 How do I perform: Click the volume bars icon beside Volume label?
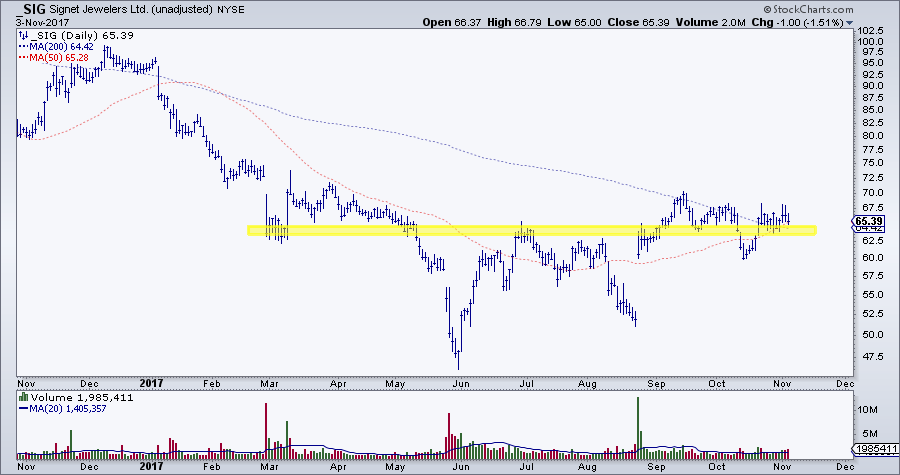point(23,398)
